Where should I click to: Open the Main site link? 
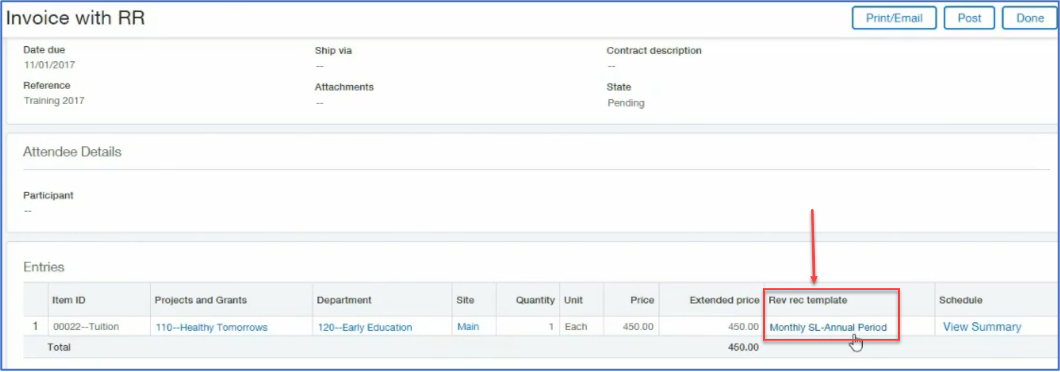pos(468,327)
